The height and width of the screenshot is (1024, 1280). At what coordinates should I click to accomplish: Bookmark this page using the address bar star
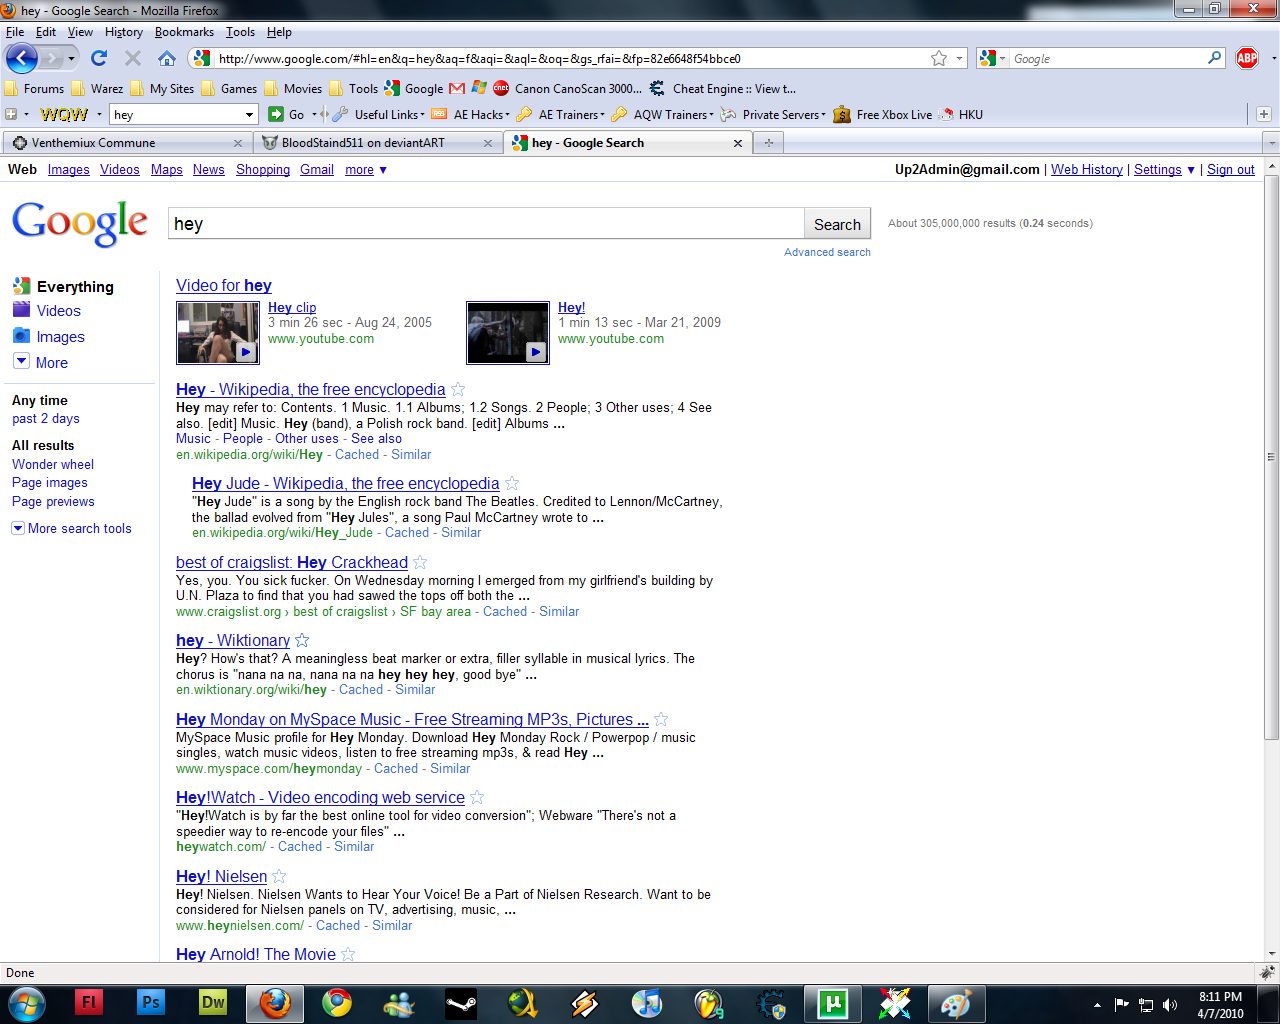[x=939, y=58]
